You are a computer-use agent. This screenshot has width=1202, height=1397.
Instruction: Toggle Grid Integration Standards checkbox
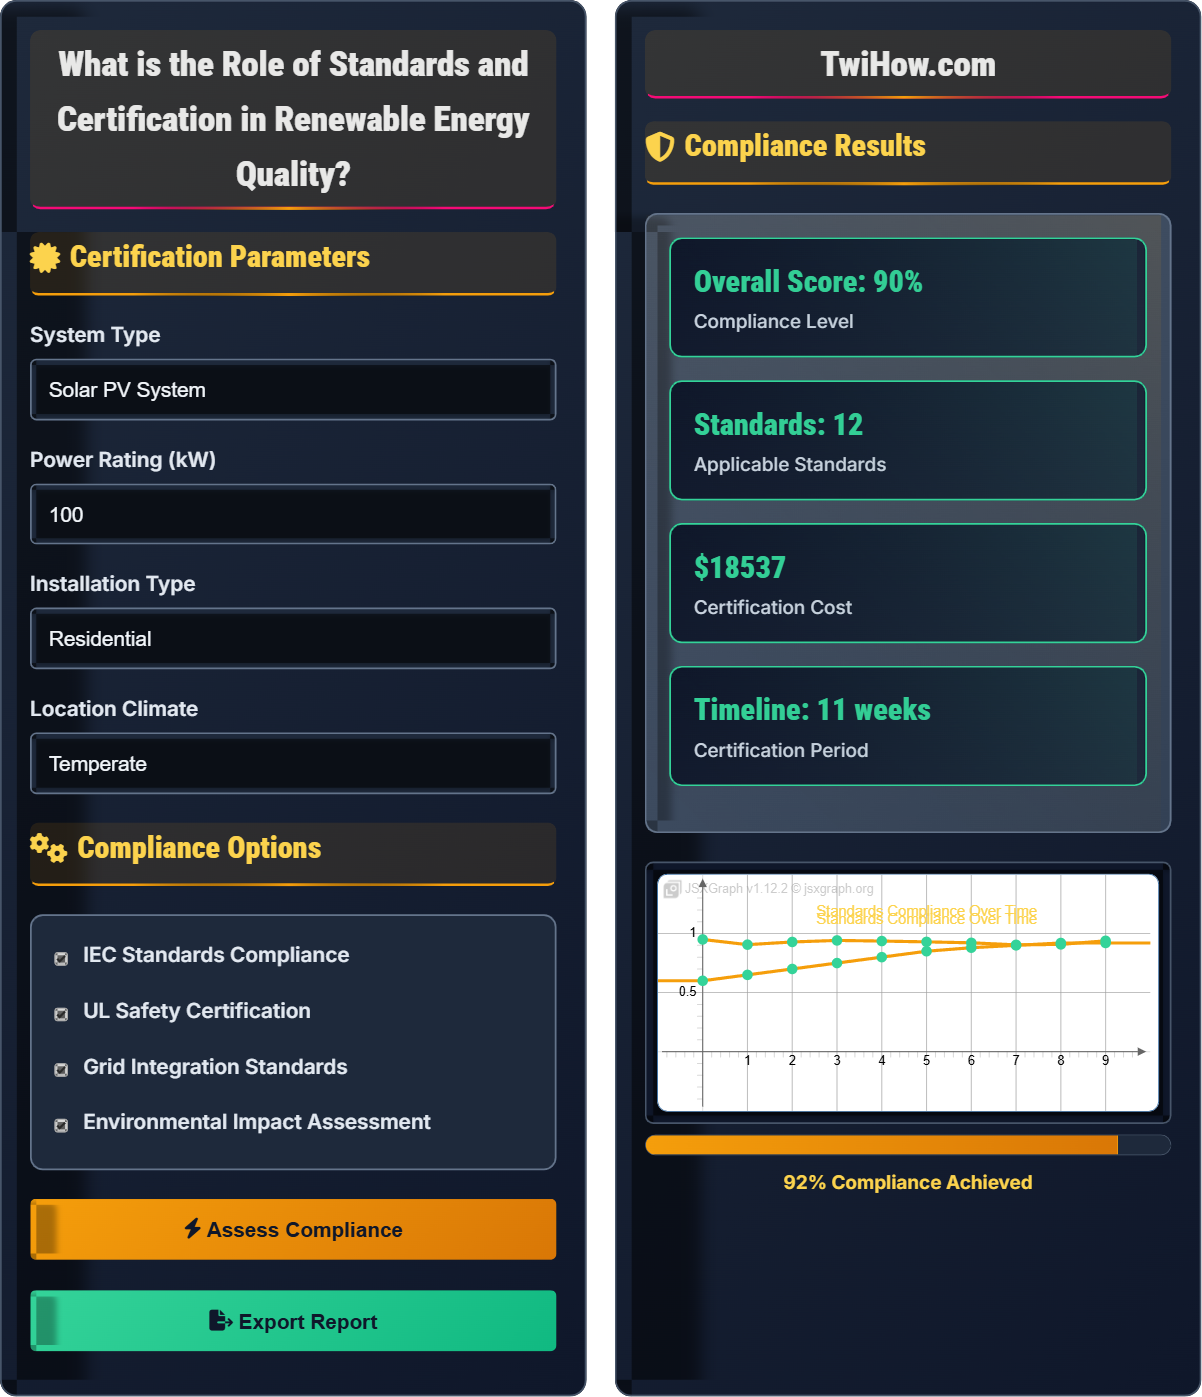[61, 1069]
